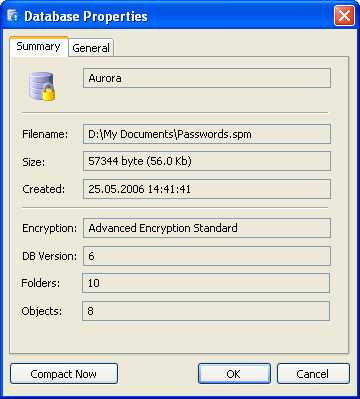
Task: Click the Encryption label text
Action: point(49,228)
